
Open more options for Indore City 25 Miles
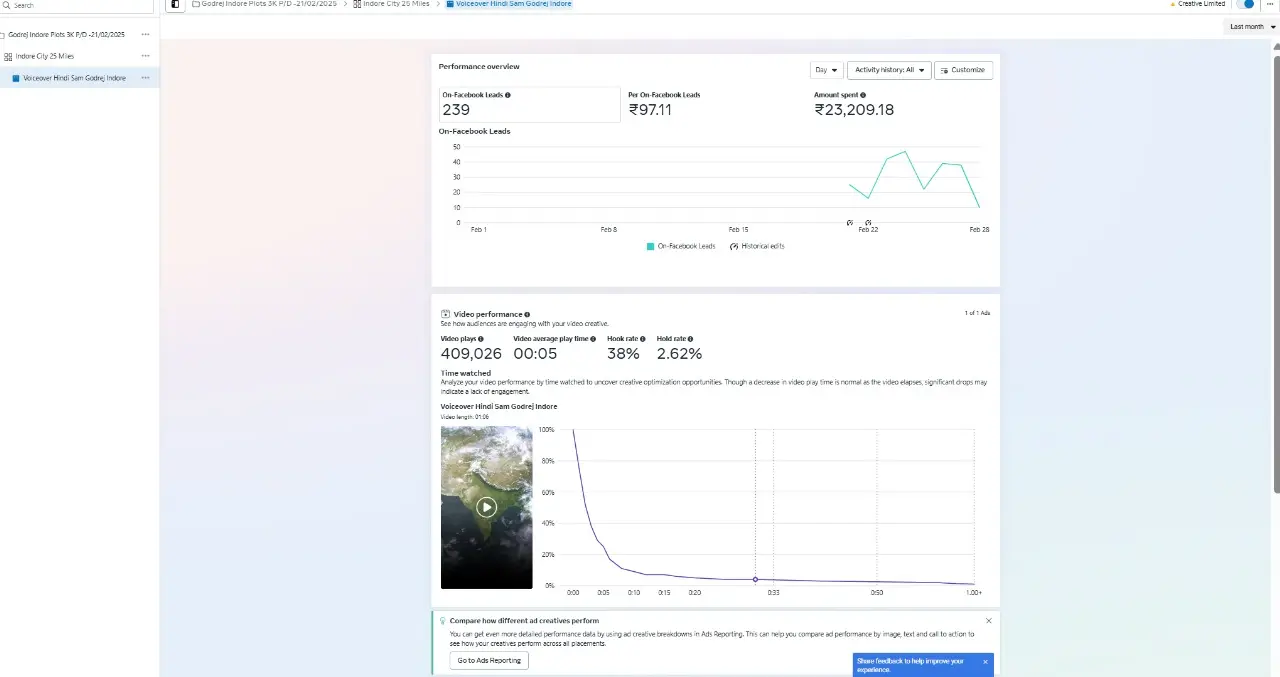pos(145,56)
